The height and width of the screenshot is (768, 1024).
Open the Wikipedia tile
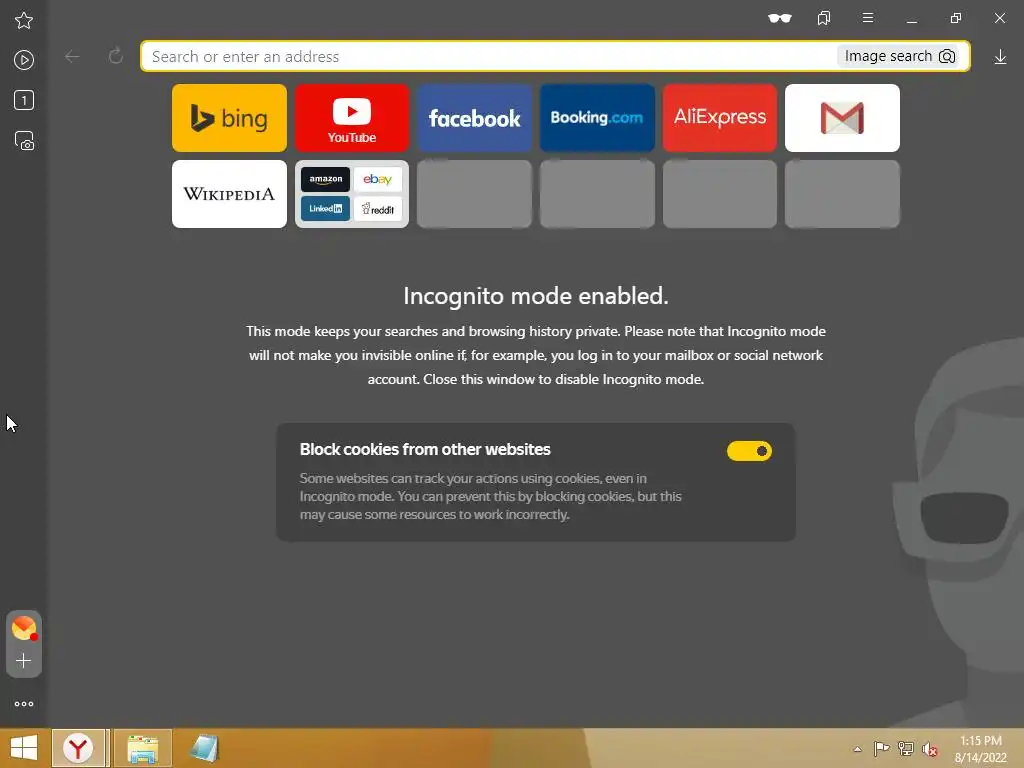pyautogui.click(x=229, y=194)
